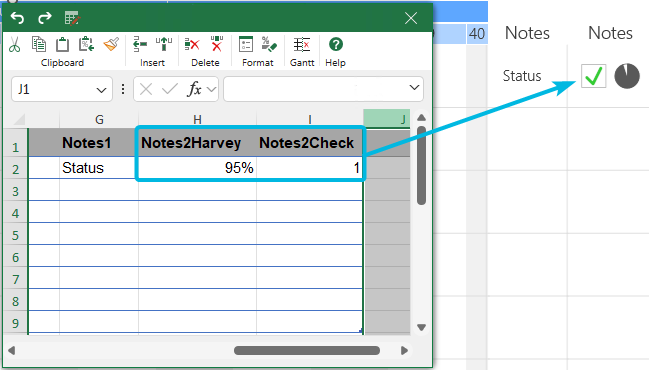Select the Notes1 header cell

click(99, 143)
